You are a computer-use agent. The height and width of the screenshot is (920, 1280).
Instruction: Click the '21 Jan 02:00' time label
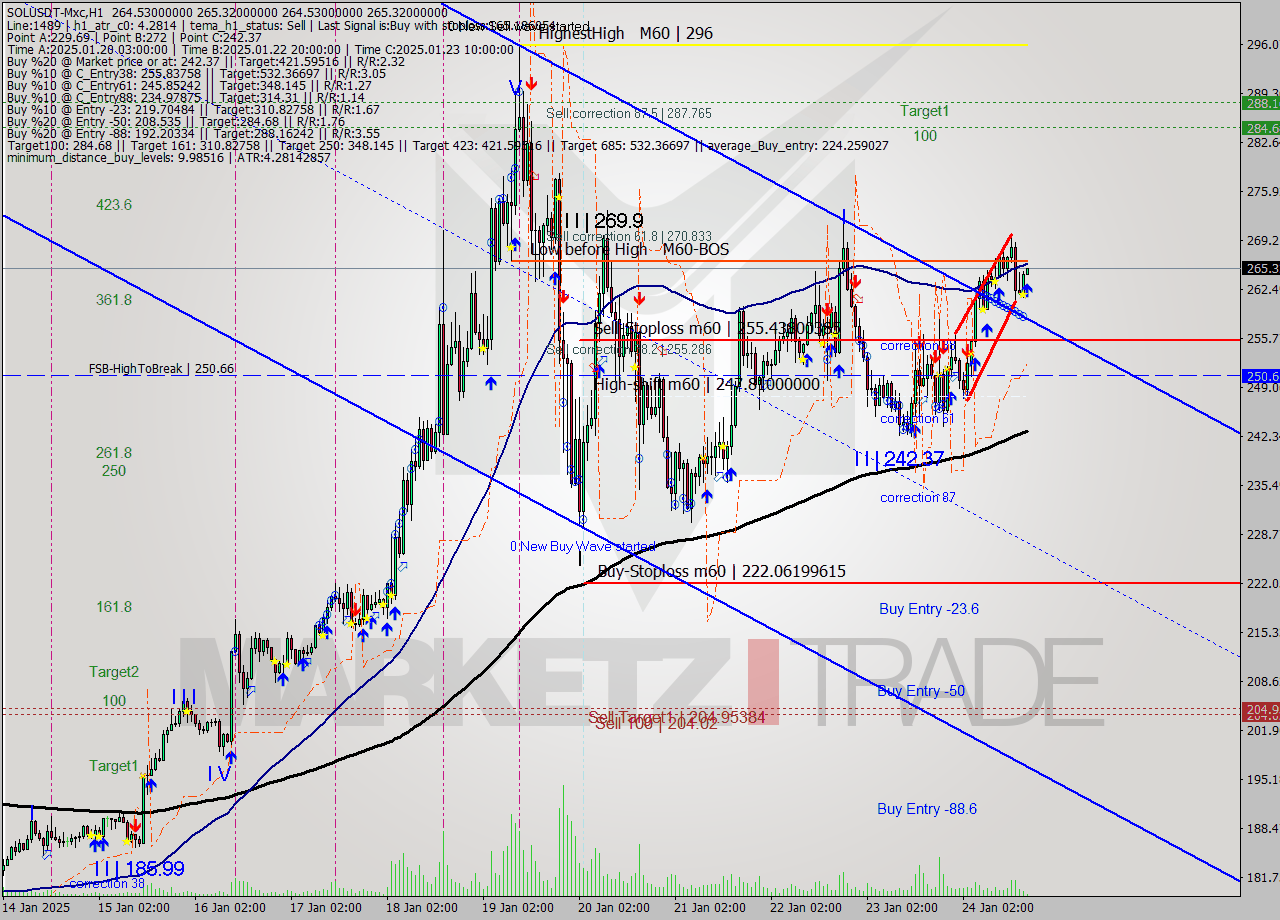coord(710,908)
